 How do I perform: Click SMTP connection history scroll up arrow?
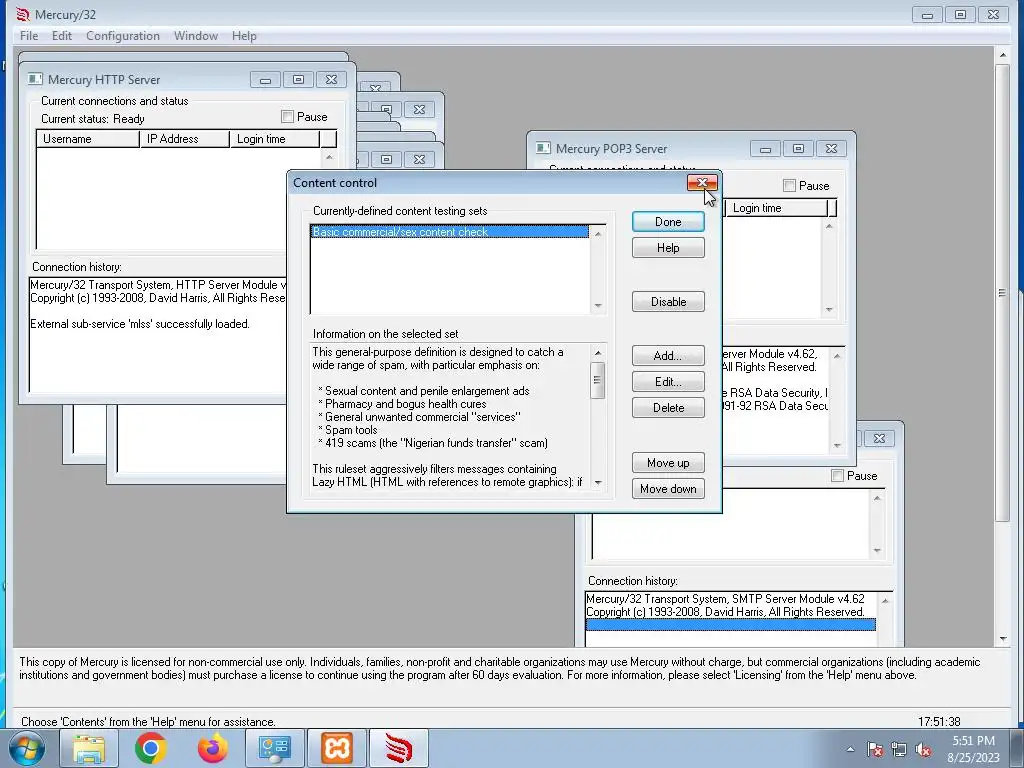(886, 601)
